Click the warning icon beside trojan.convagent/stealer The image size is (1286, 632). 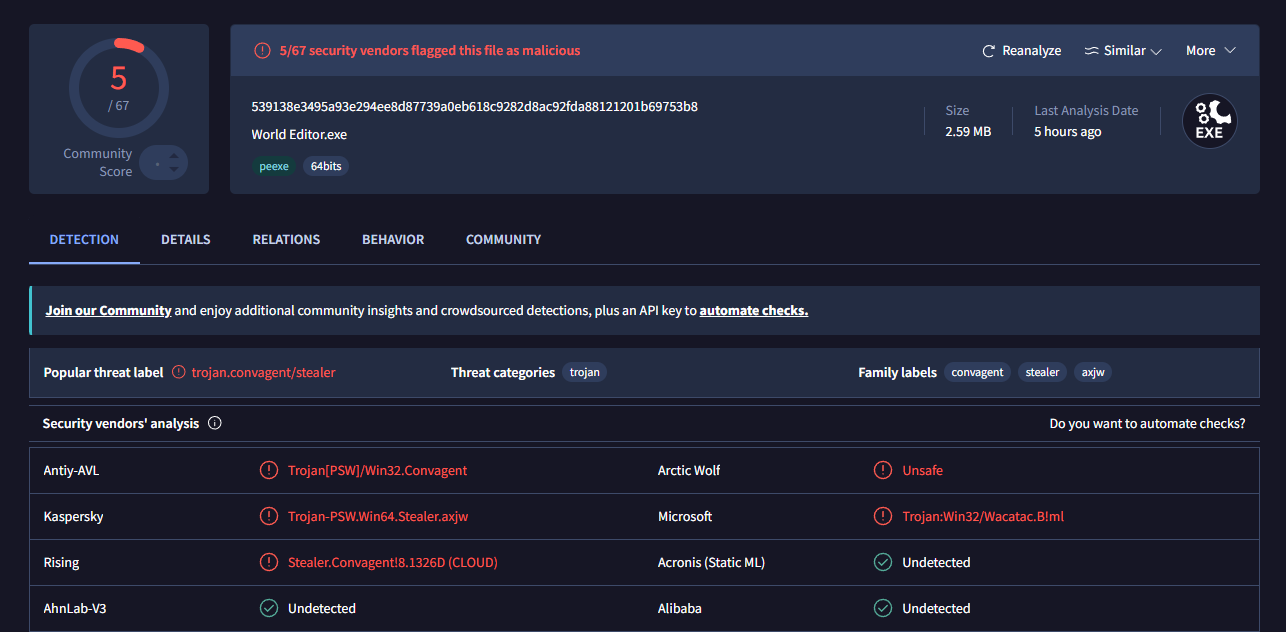(x=179, y=372)
